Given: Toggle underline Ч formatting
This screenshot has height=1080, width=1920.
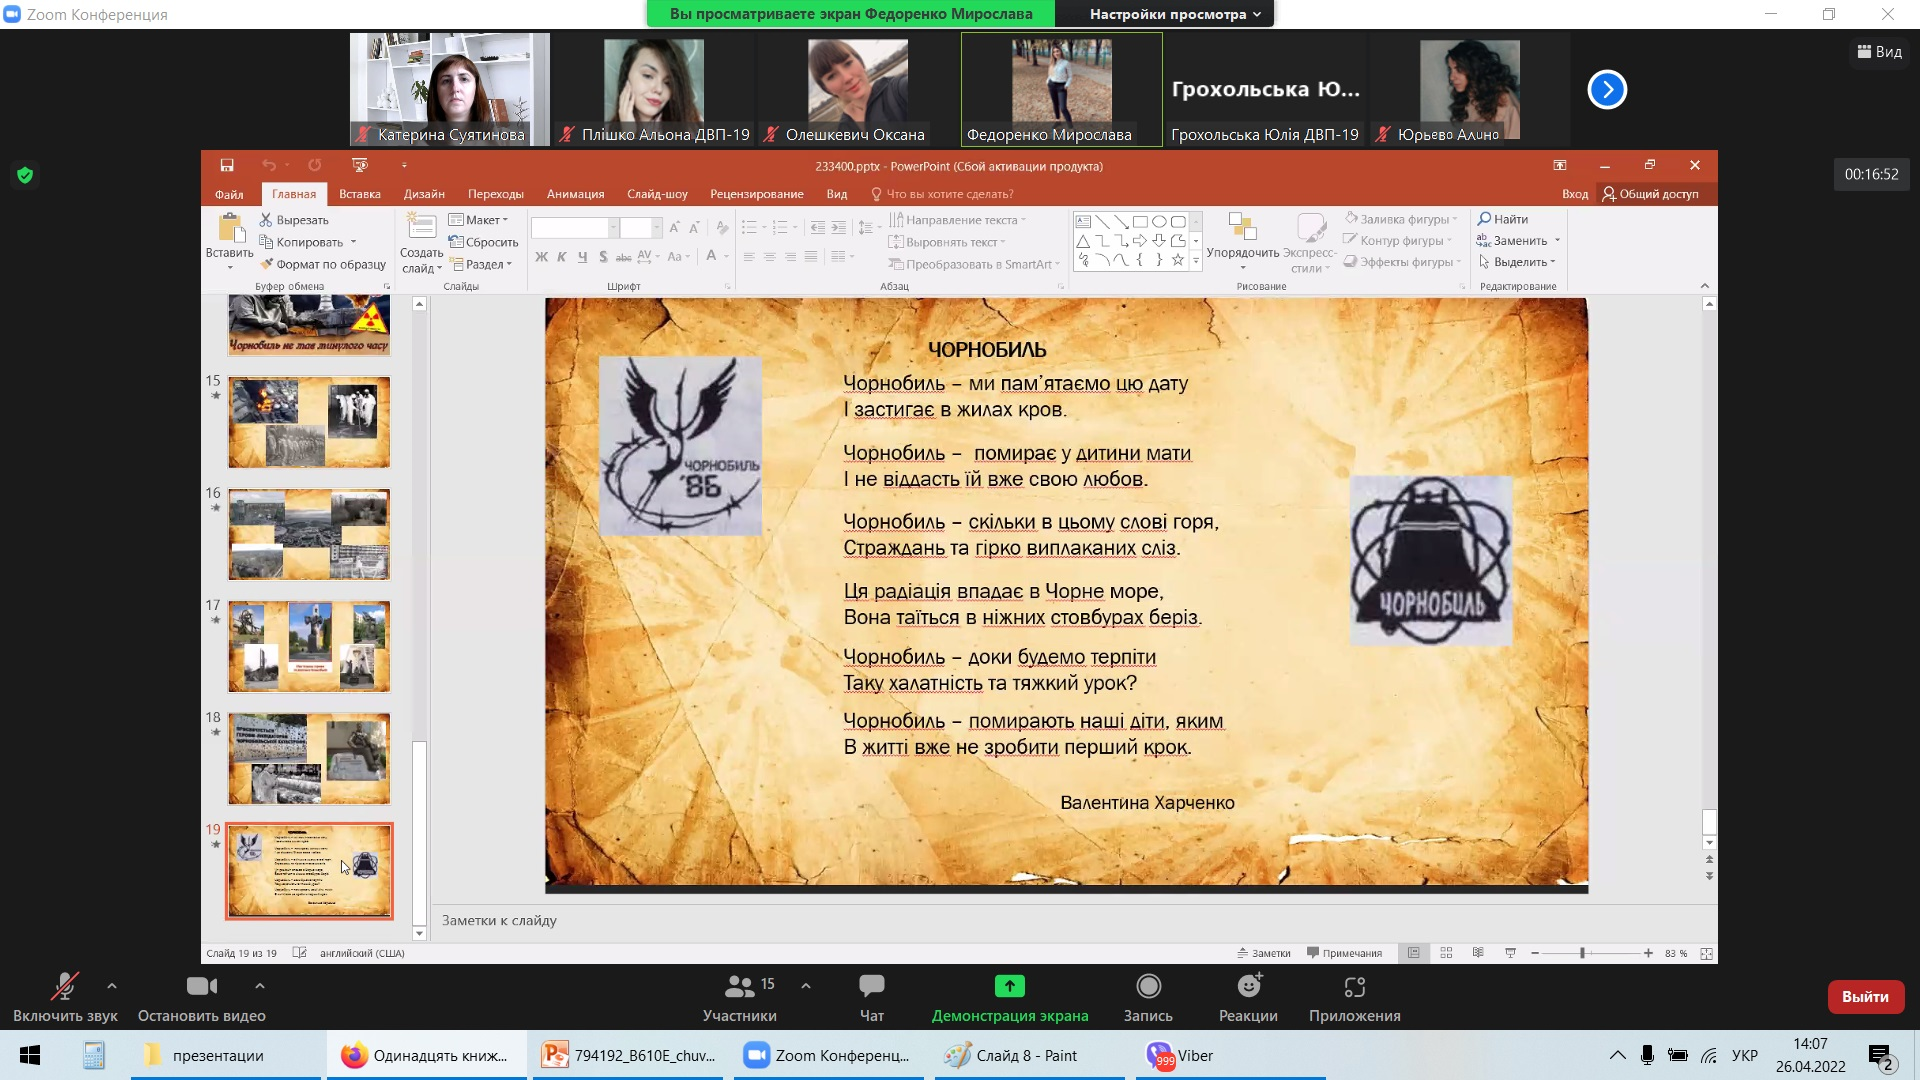Looking at the screenshot, I should [582, 257].
